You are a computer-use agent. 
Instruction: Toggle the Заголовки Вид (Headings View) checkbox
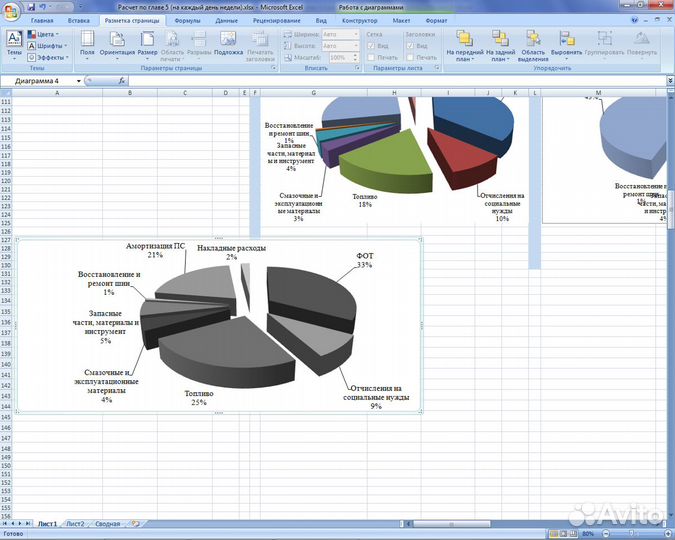410,46
